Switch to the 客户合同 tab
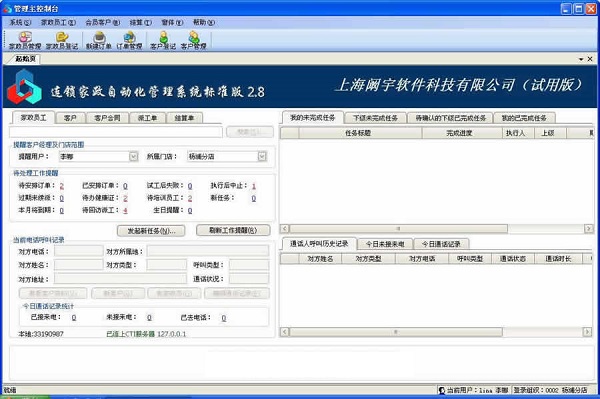This screenshot has width=600, height=399. (x=107, y=118)
